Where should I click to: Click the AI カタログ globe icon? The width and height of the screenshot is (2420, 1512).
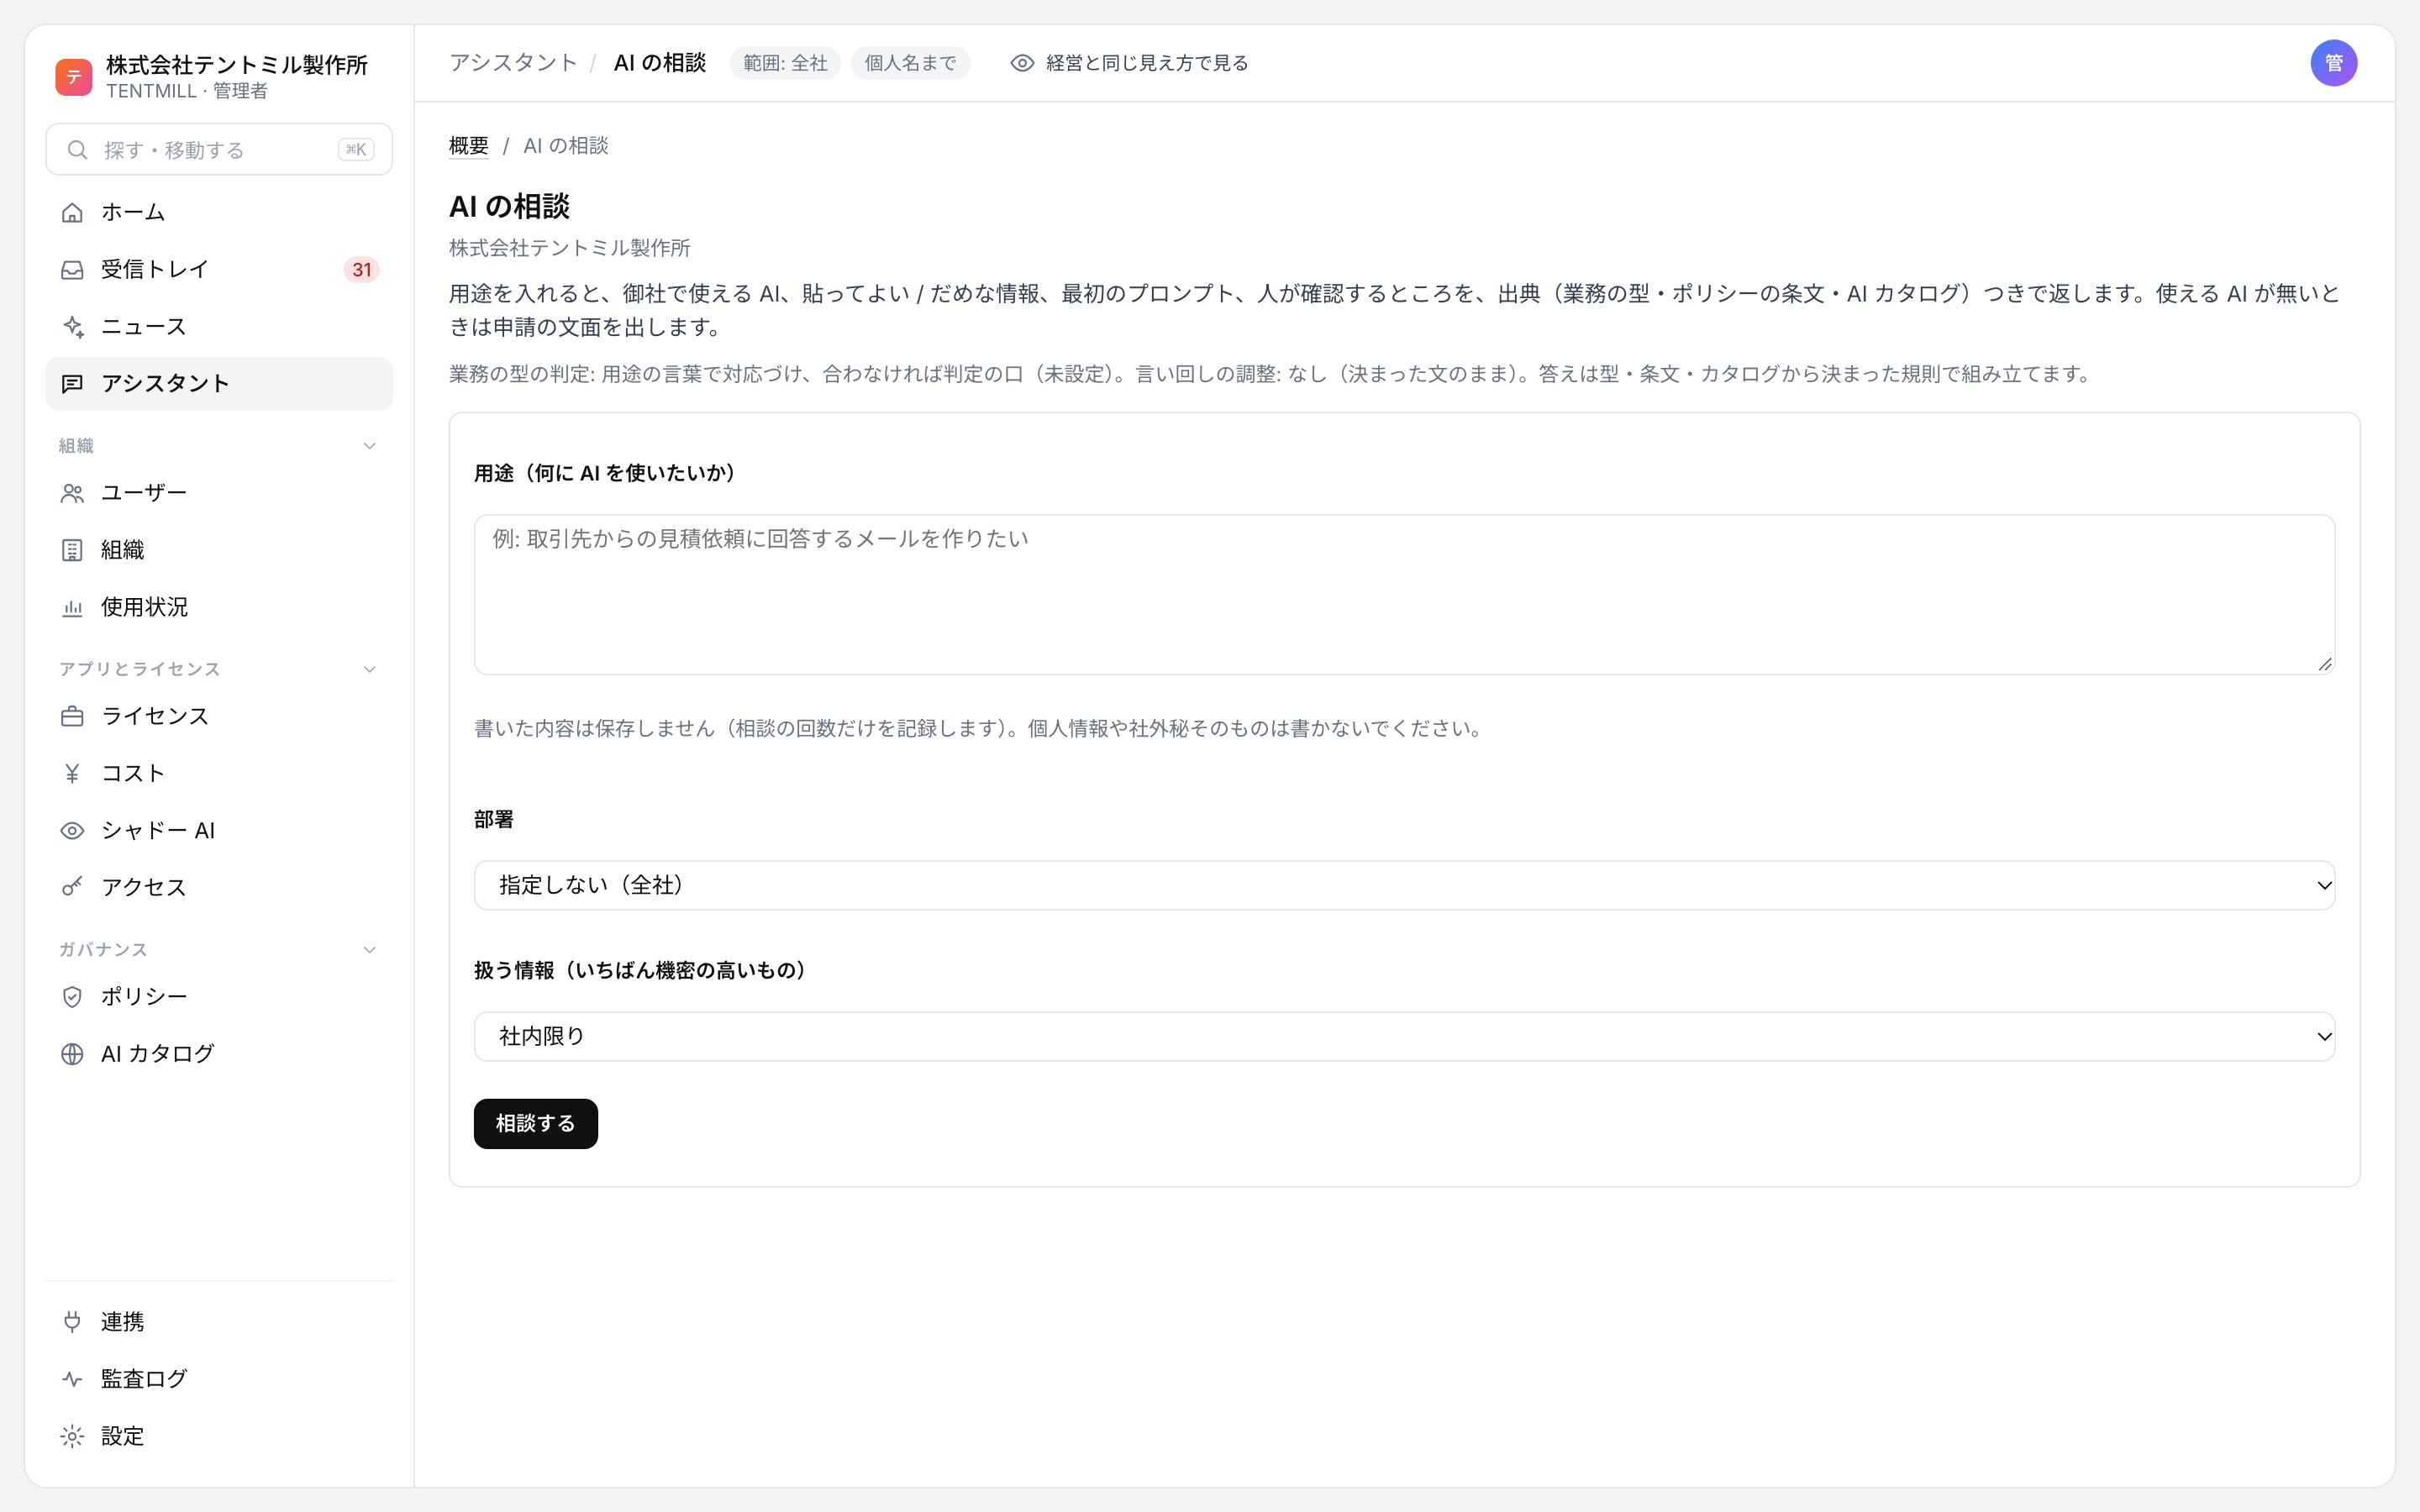72,1054
